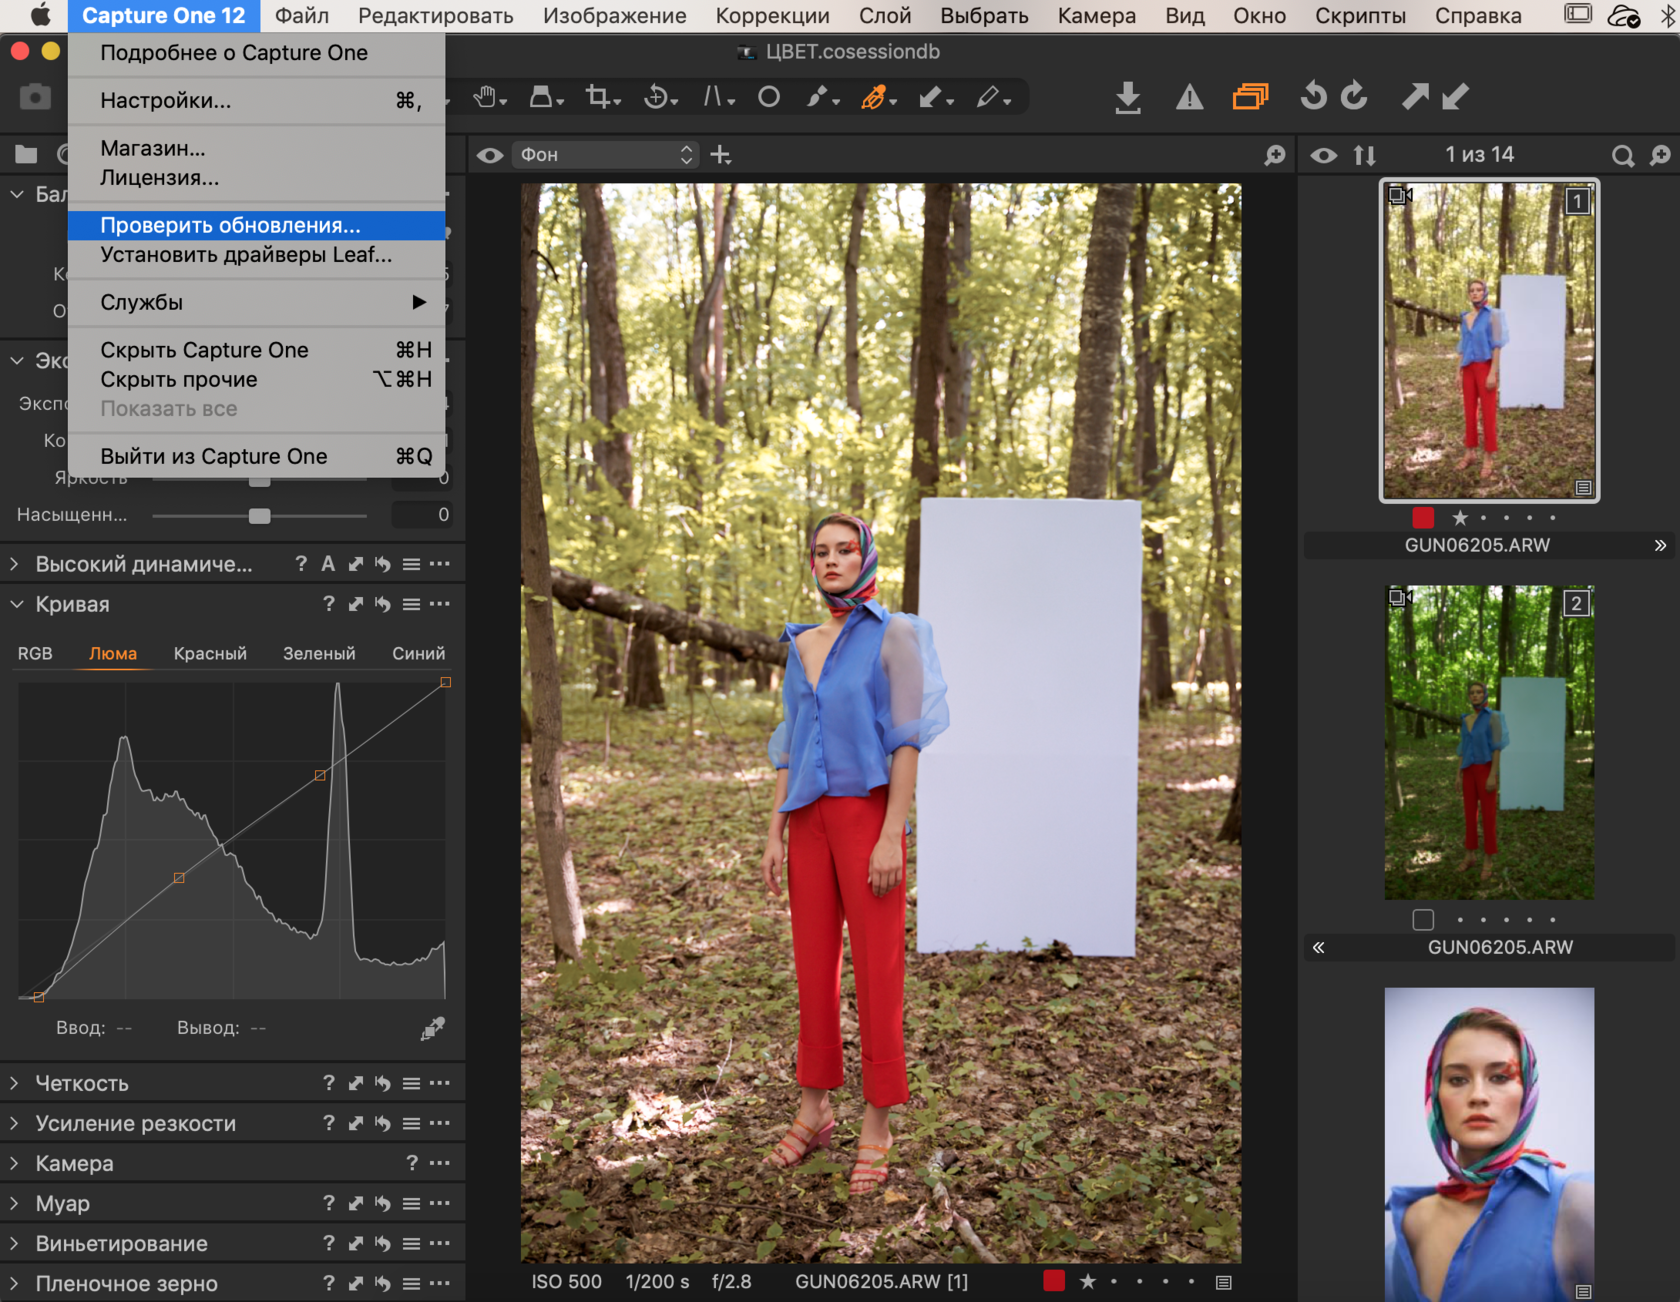Click the browser search magnifier icon

point(1623,155)
